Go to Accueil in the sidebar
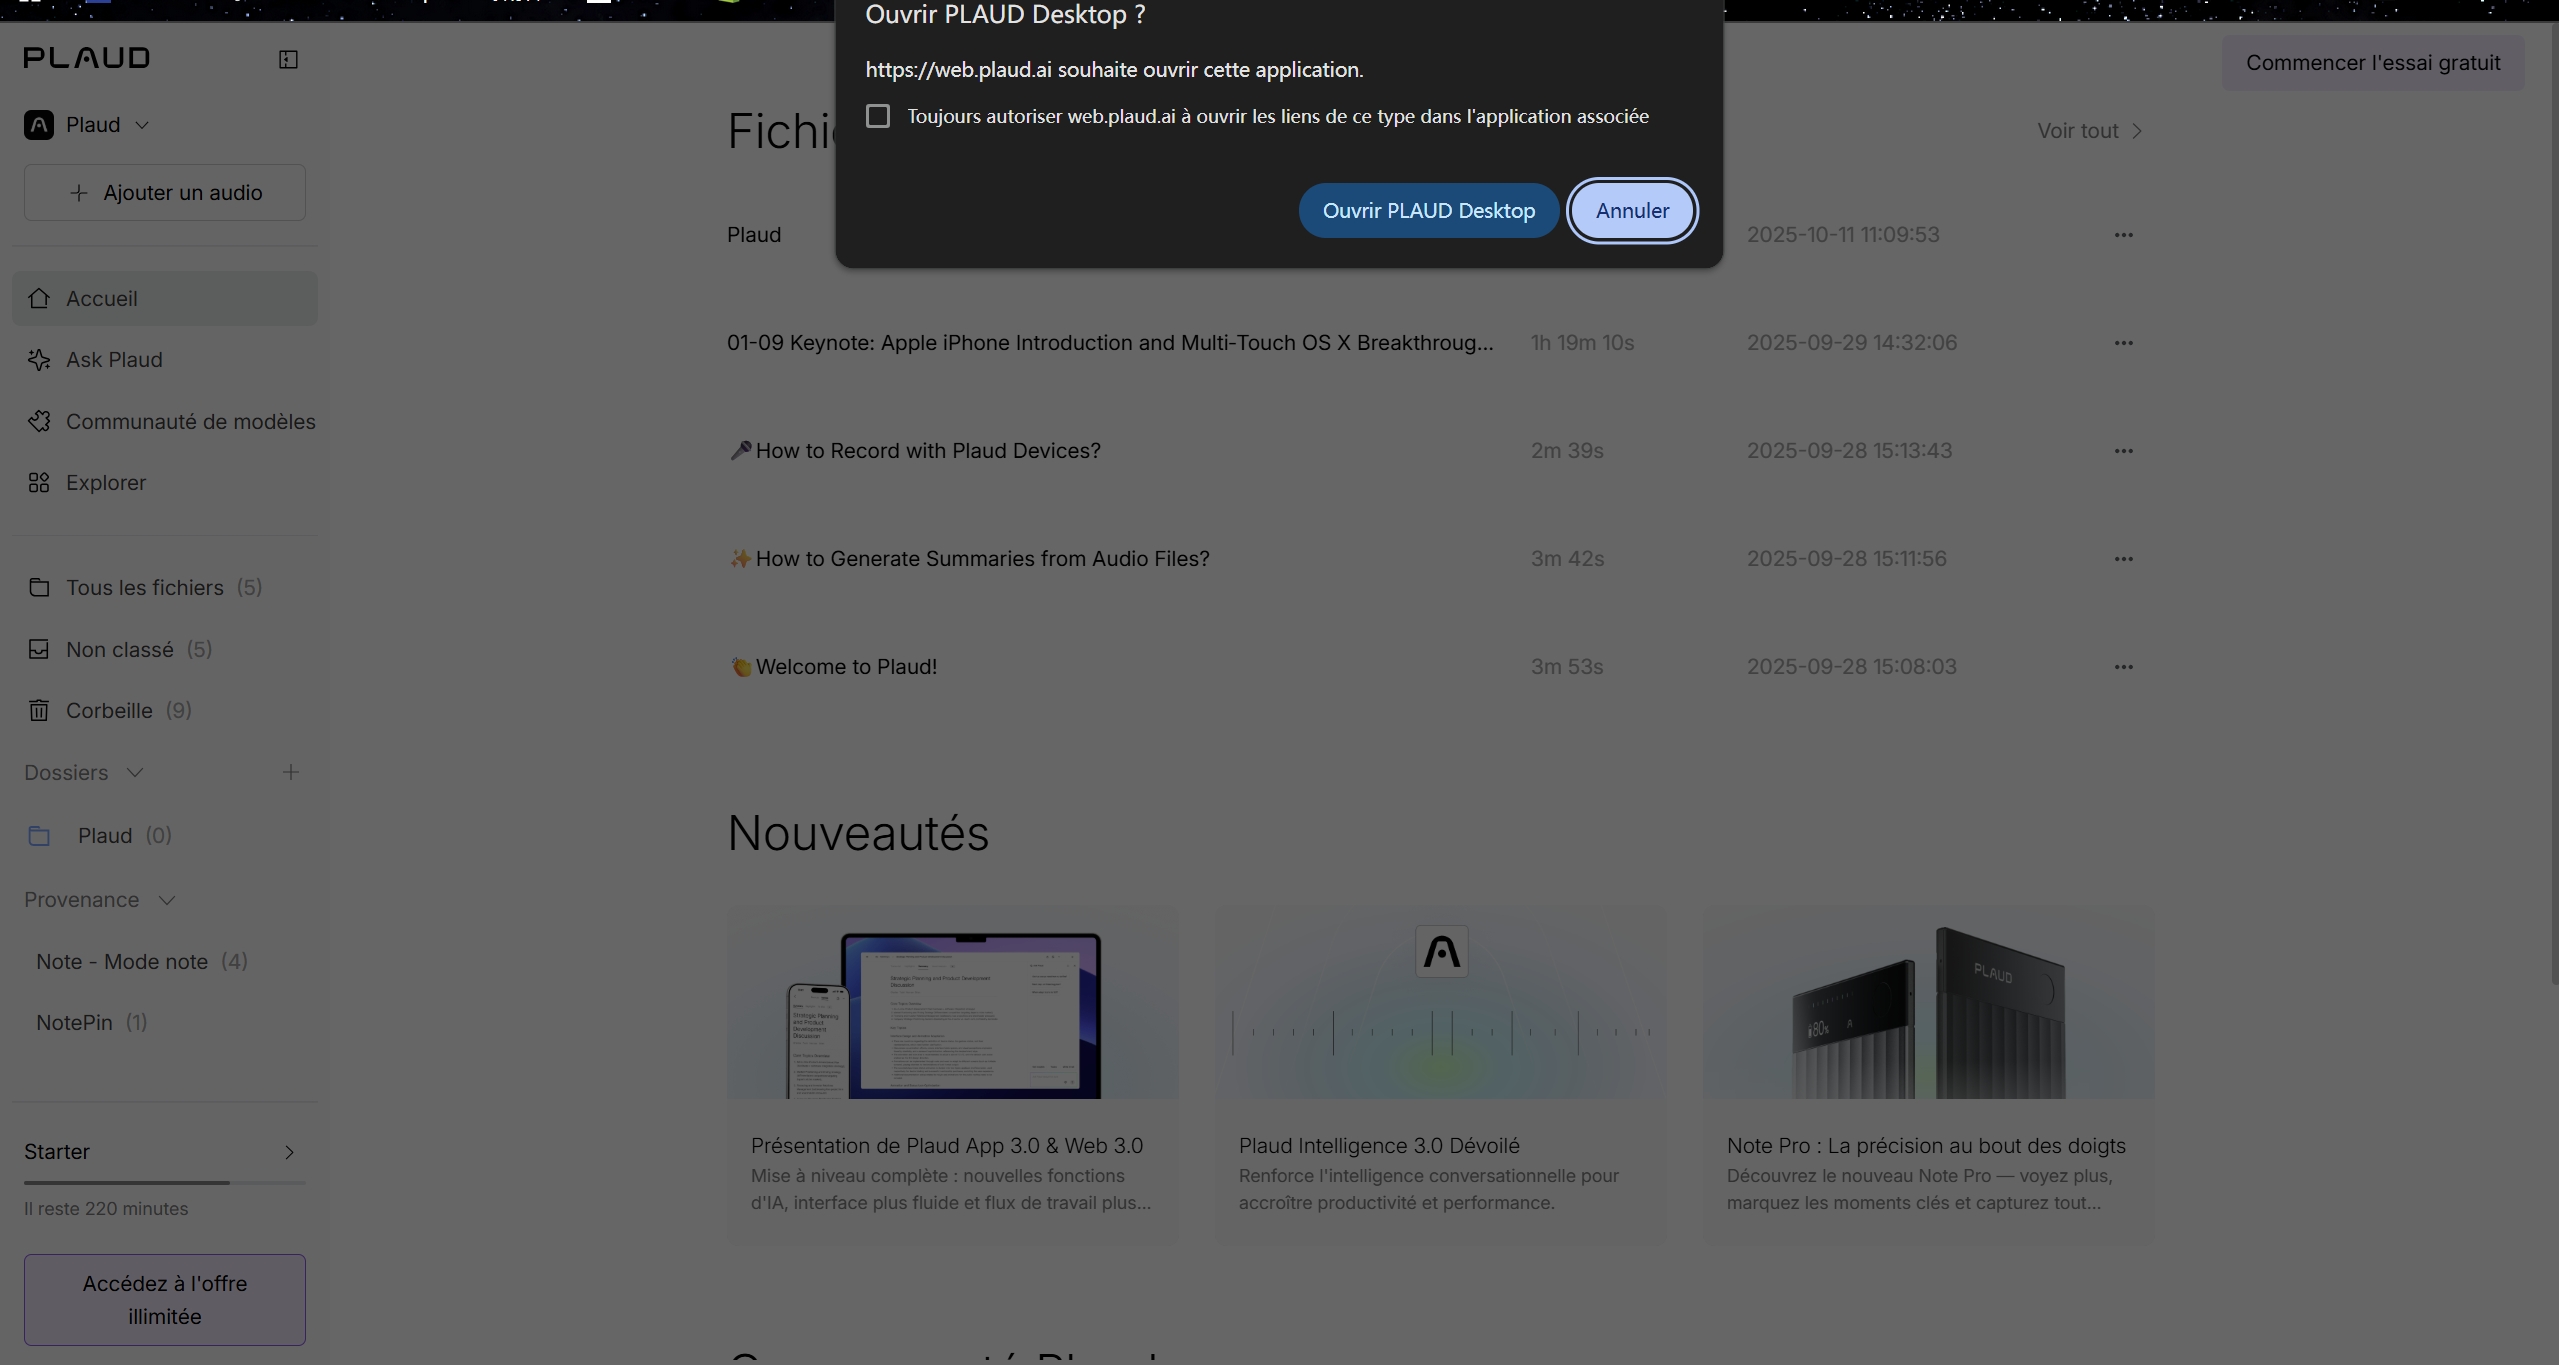This screenshot has width=2559, height=1365. coord(165,298)
